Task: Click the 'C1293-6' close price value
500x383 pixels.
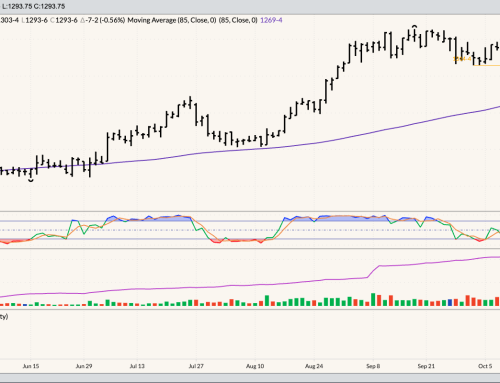Action: 64,20
